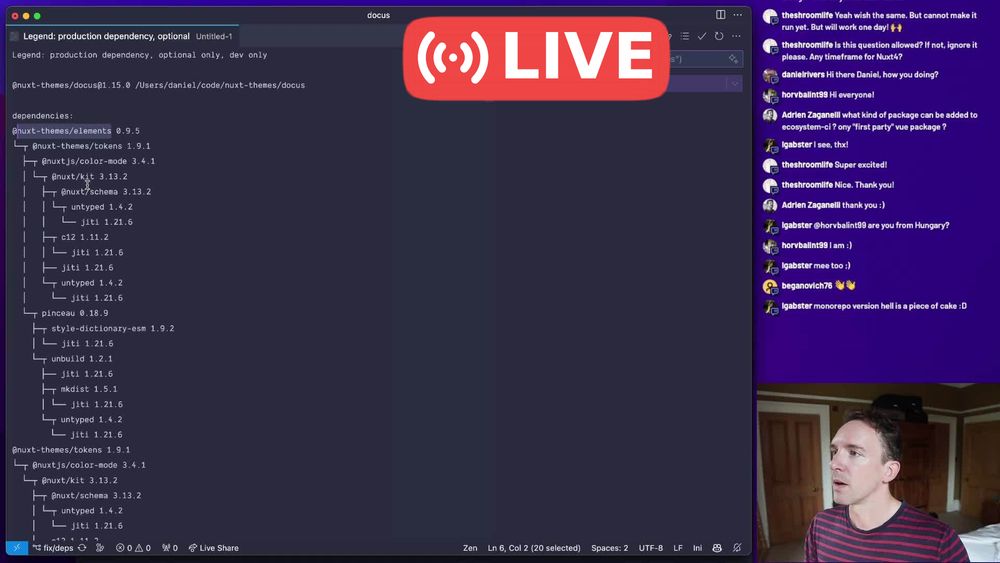Open the remote window indicator in status bar
The height and width of the screenshot is (563, 1000).
click(x=17, y=548)
